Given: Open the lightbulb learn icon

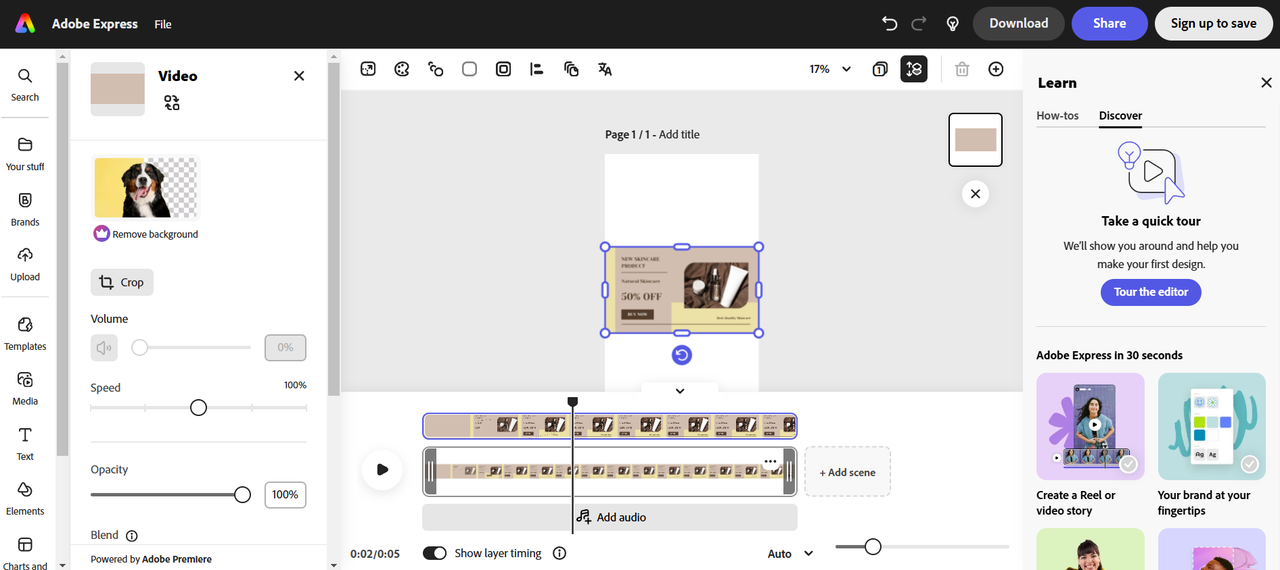Looking at the screenshot, I should [x=953, y=23].
